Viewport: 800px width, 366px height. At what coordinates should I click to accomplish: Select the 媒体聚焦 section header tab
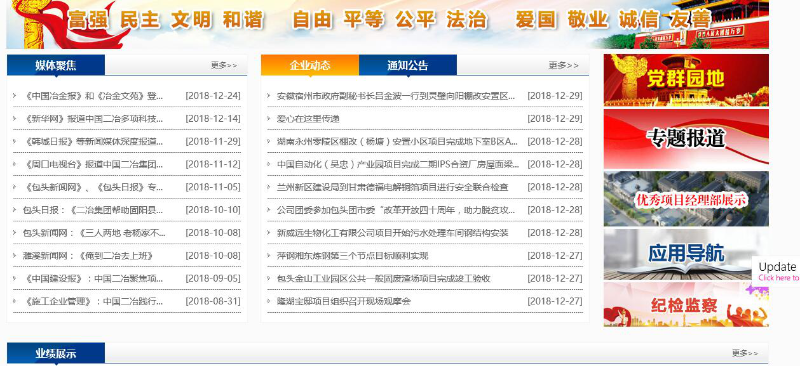click(56, 65)
